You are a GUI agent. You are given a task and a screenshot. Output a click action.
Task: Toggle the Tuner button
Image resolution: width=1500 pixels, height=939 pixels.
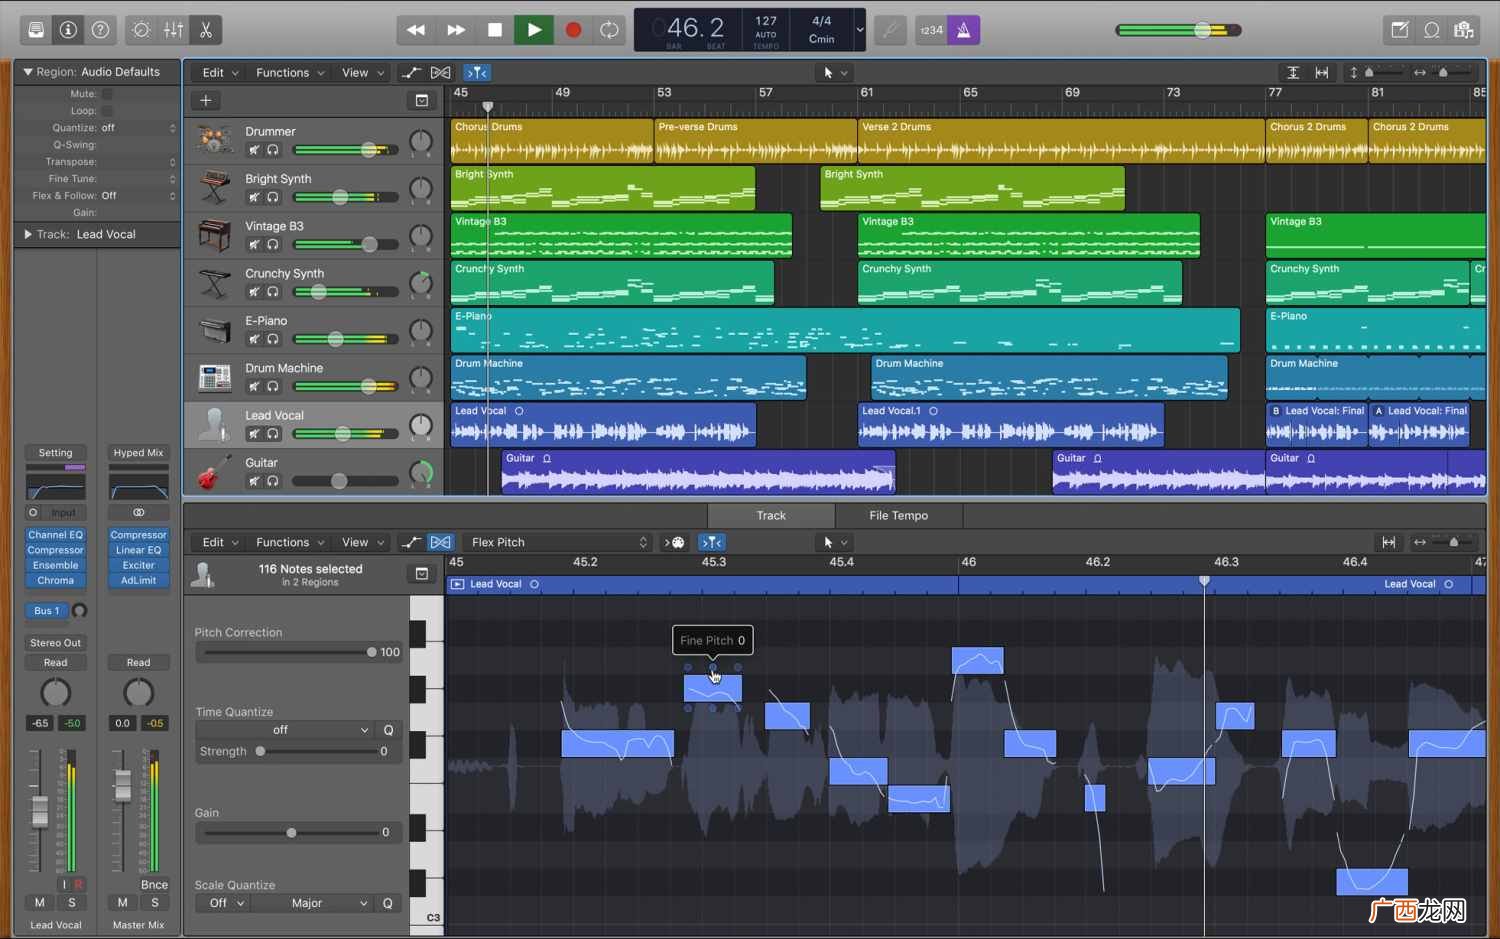890,30
